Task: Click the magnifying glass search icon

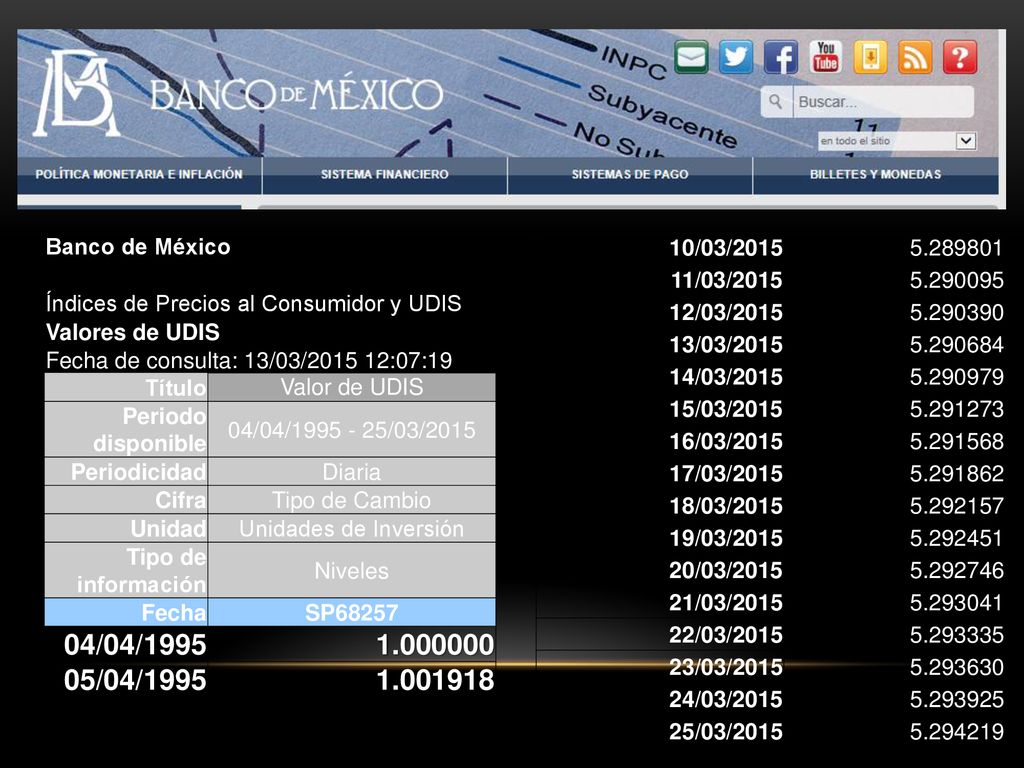Action: [x=776, y=102]
